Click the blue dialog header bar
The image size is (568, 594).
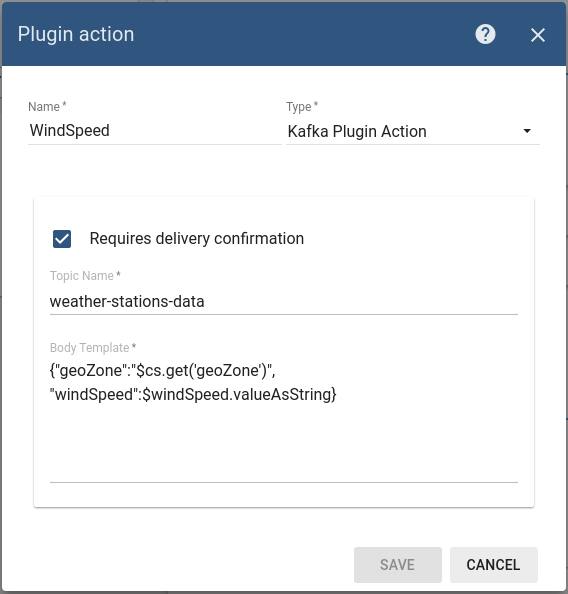point(283,34)
